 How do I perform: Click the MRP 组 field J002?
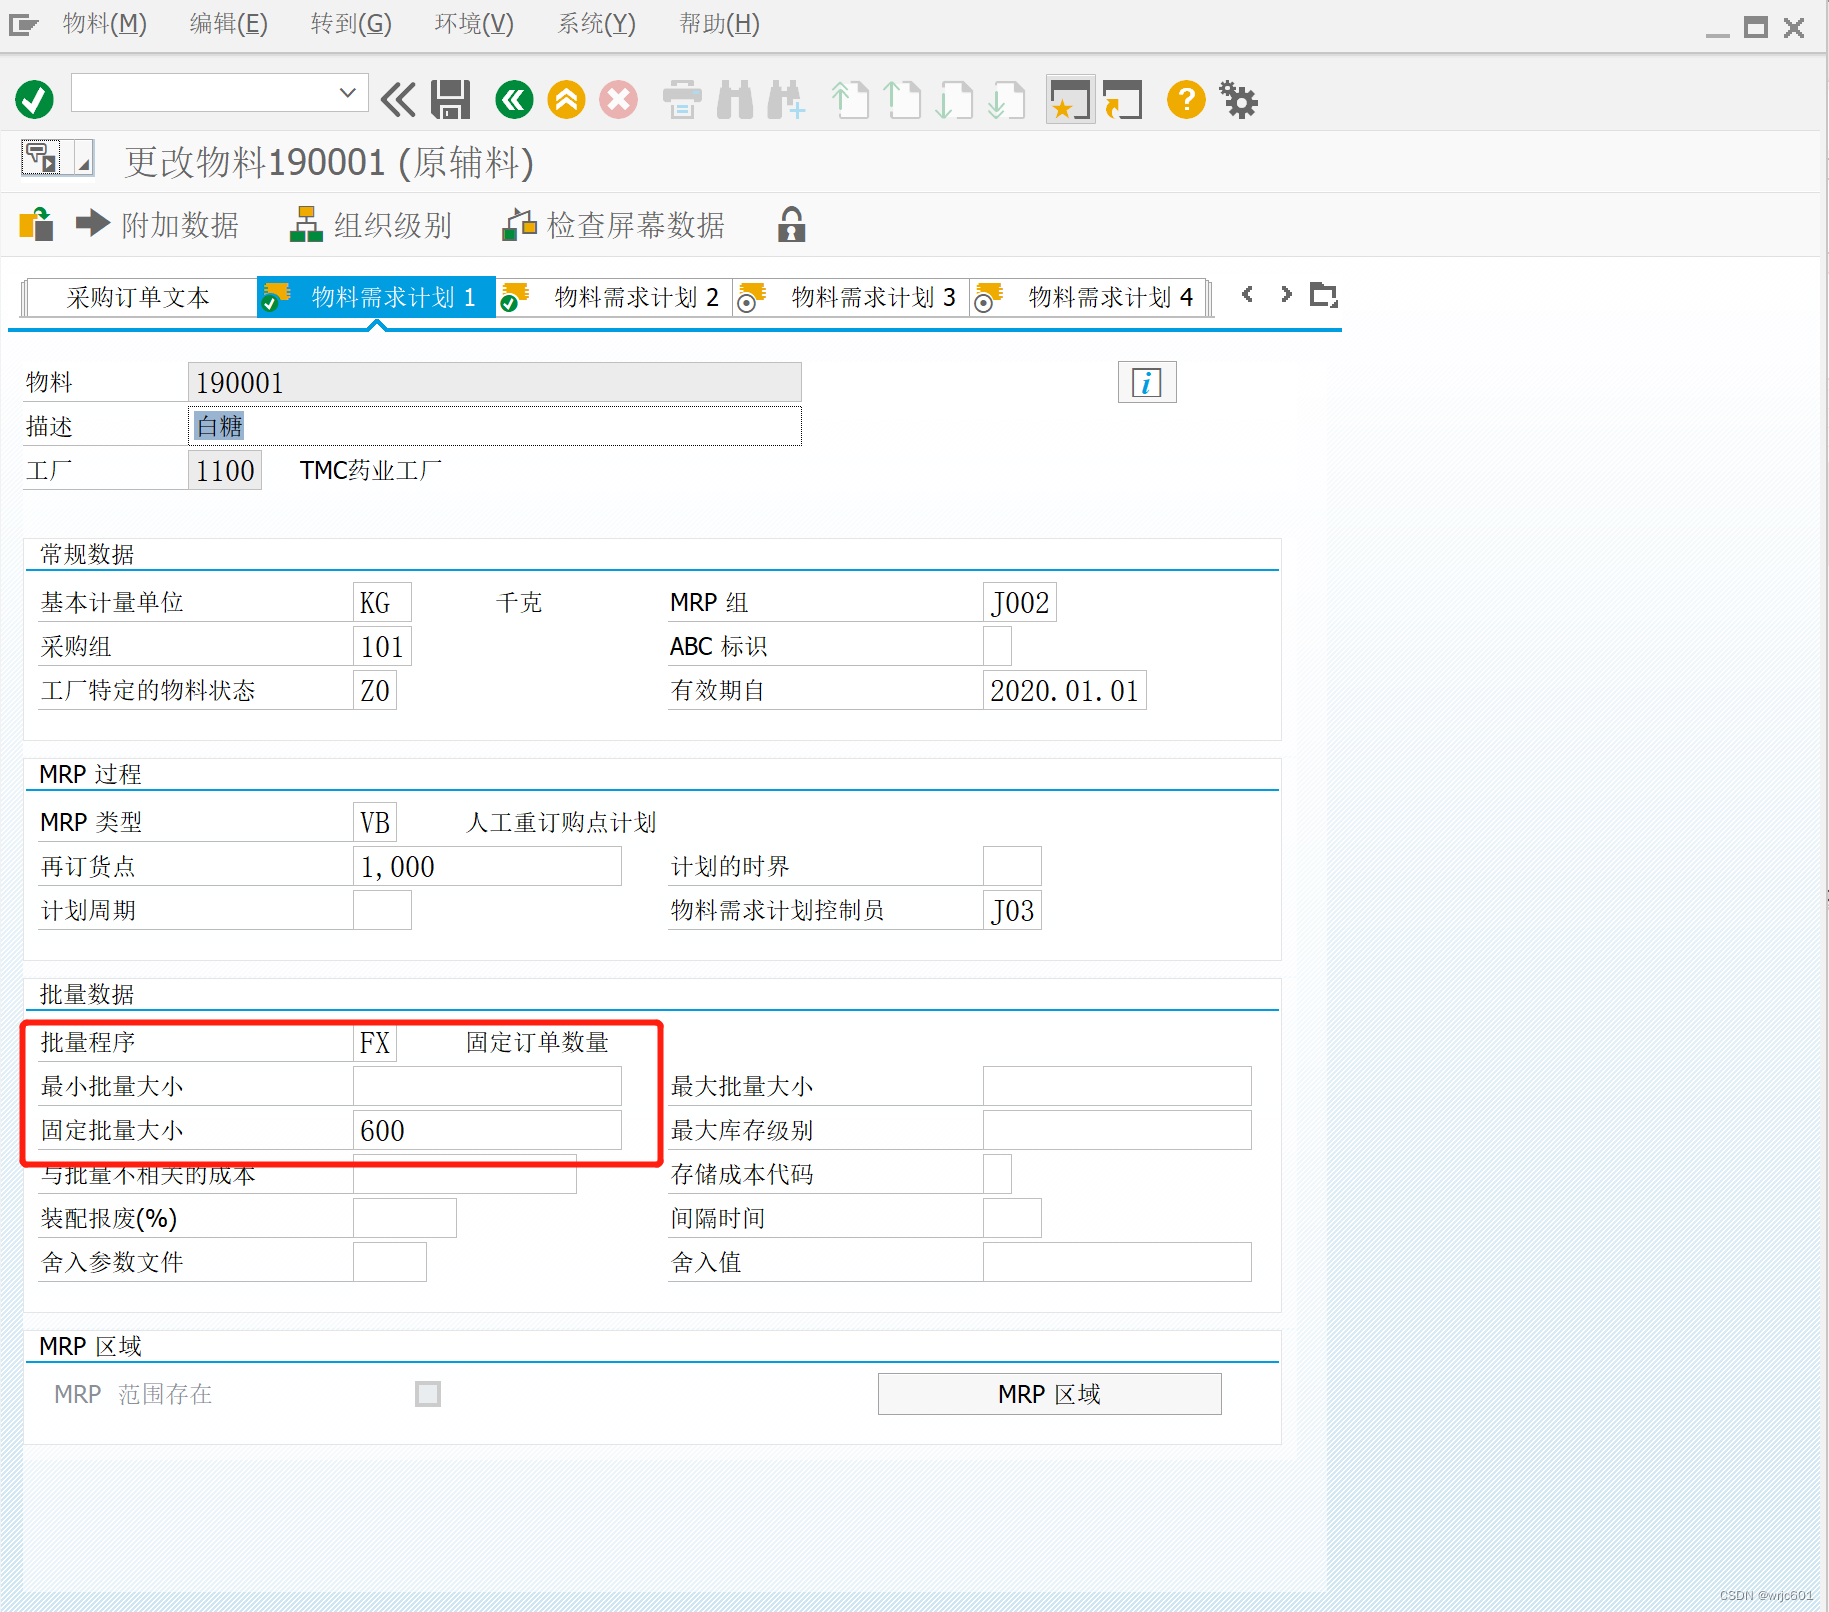tap(1020, 602)
